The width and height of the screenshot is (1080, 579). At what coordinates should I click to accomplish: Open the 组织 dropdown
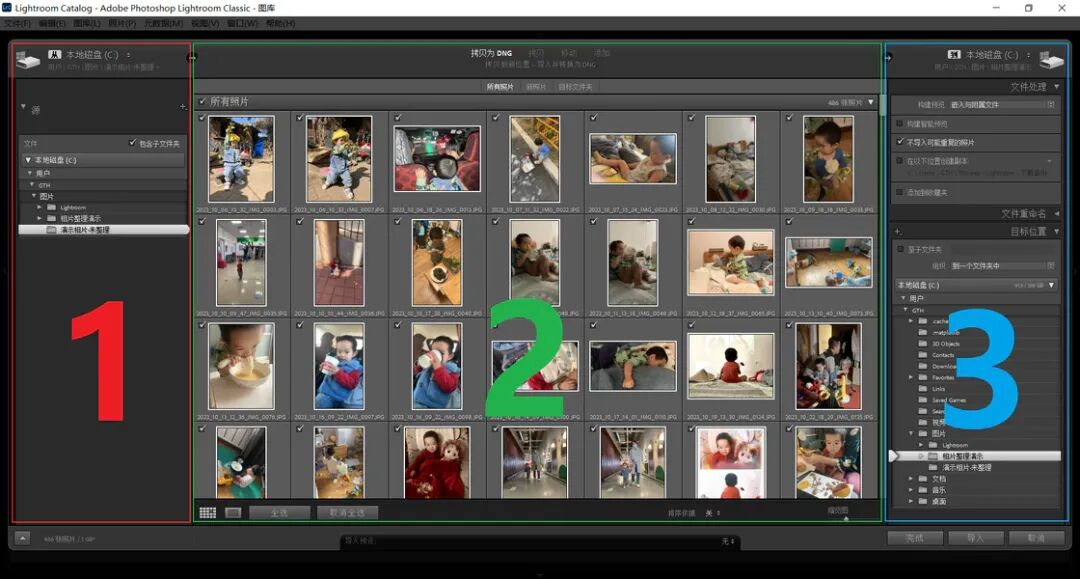click(x=1002, y=266)
